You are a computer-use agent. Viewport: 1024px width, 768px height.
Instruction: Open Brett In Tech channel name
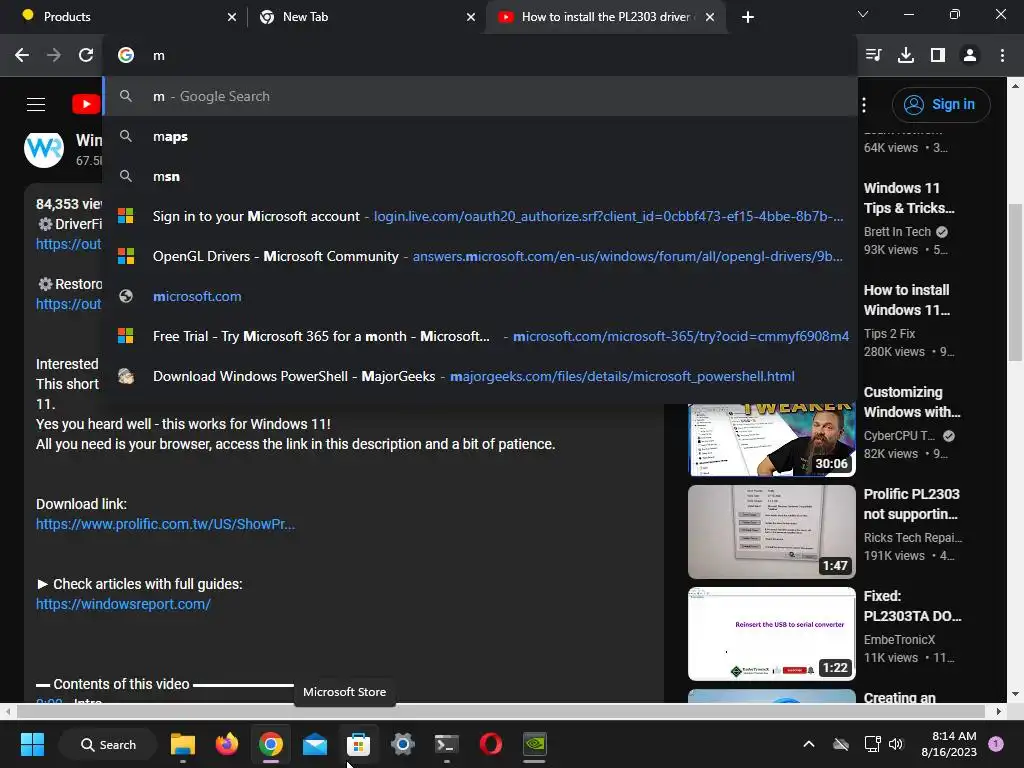coord(897,232)
